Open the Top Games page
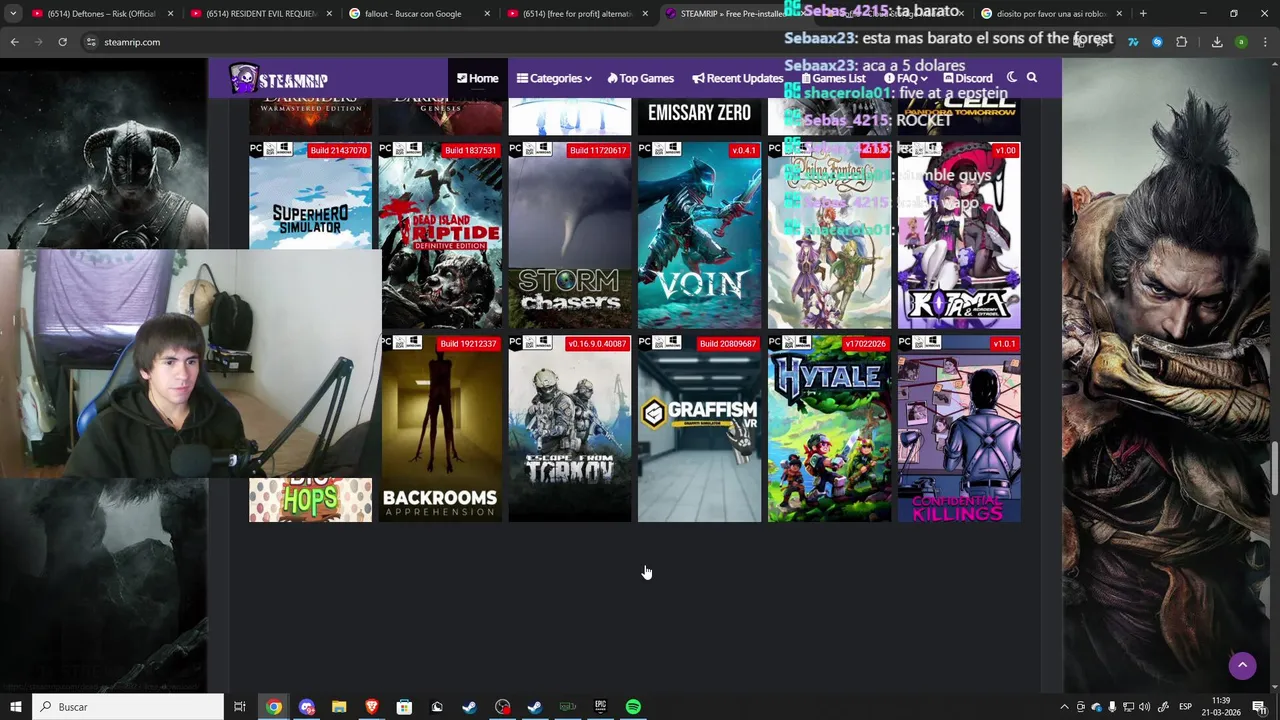This screenshot has width=1280, height=720. tap(640, 78)
